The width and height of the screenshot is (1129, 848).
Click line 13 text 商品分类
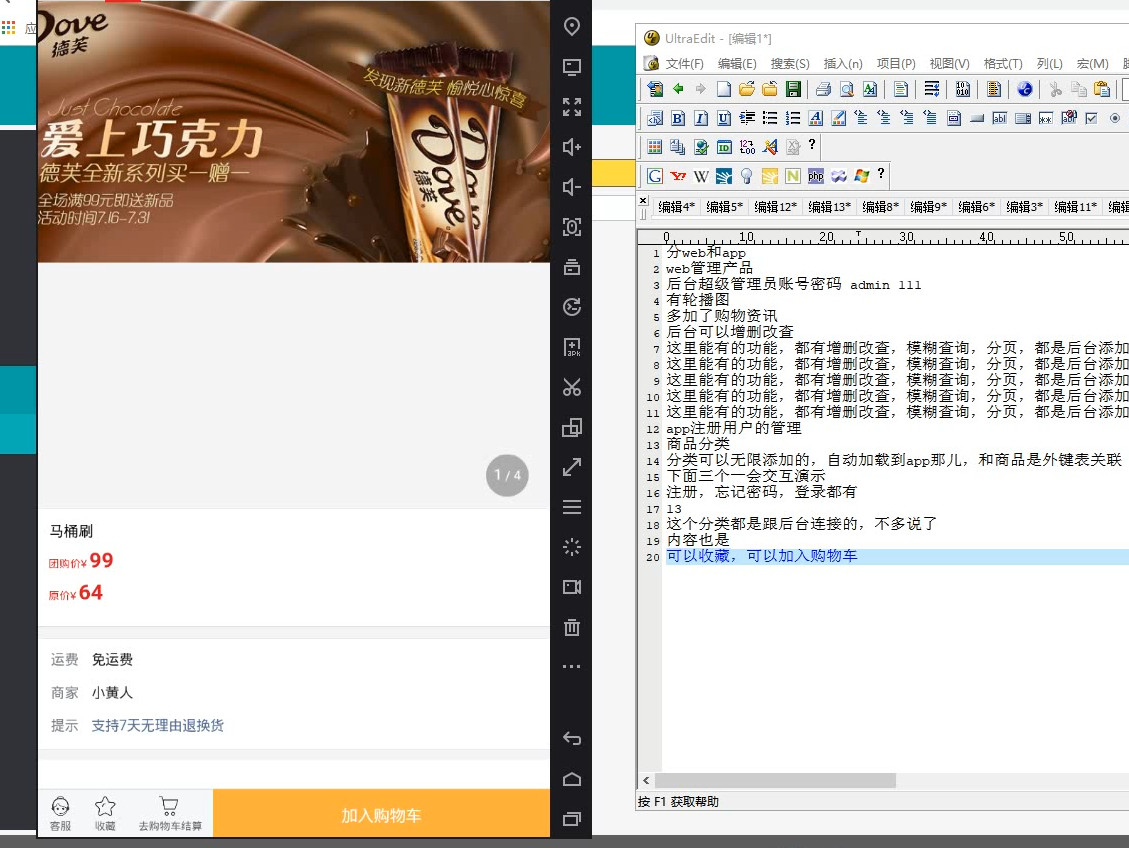pyautogui.click(x=698, y=443)
